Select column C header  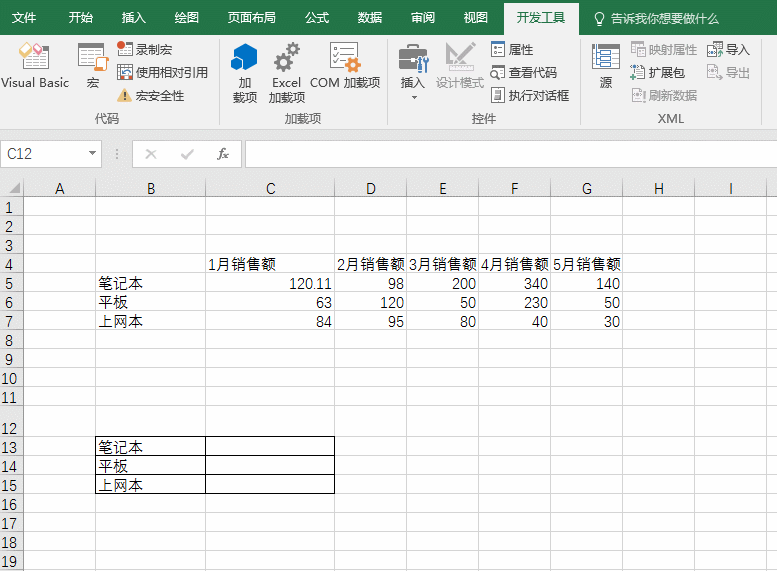pyautogui.click(x=270, y=188)
